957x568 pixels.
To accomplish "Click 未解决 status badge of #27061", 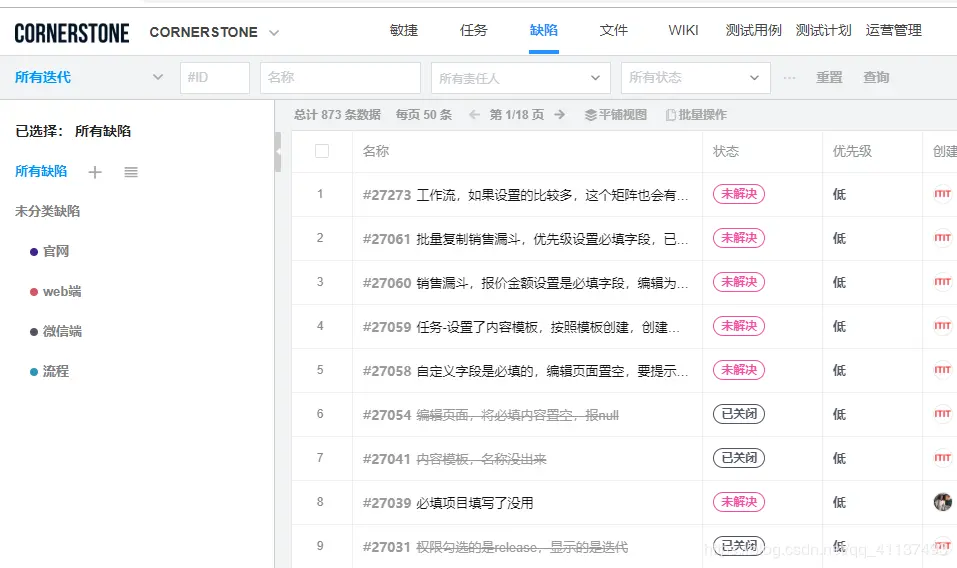I will point(739,238).
